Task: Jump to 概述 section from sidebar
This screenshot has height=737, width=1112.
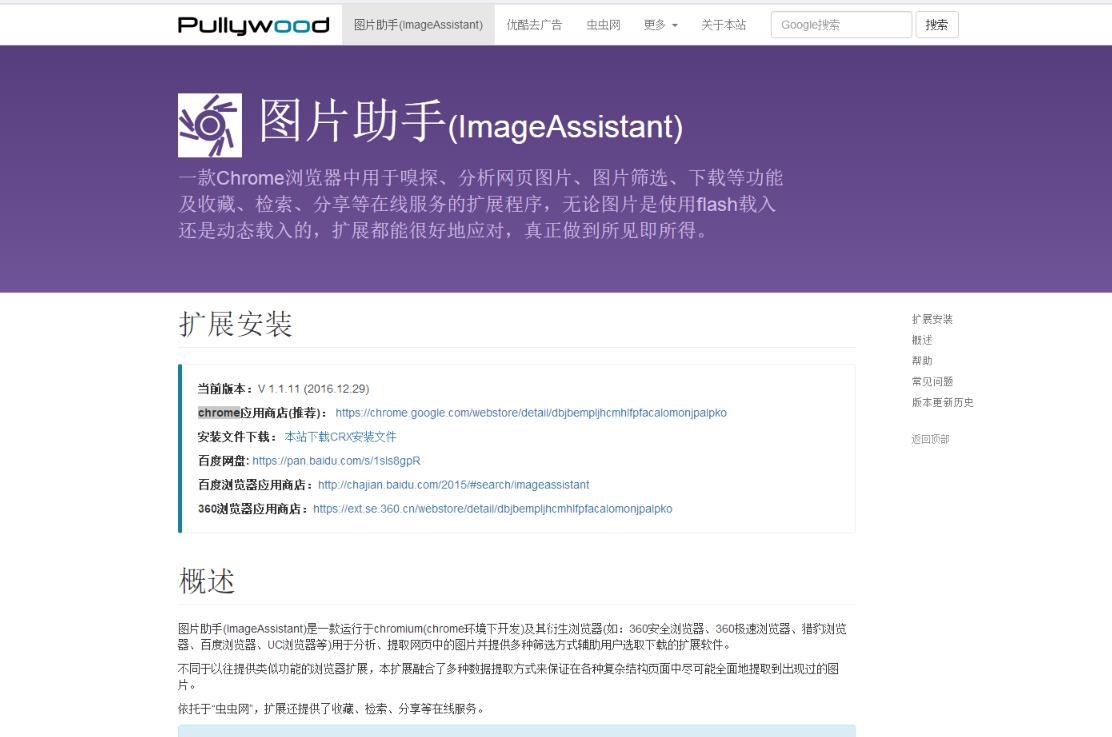Action: coord(920,340)
